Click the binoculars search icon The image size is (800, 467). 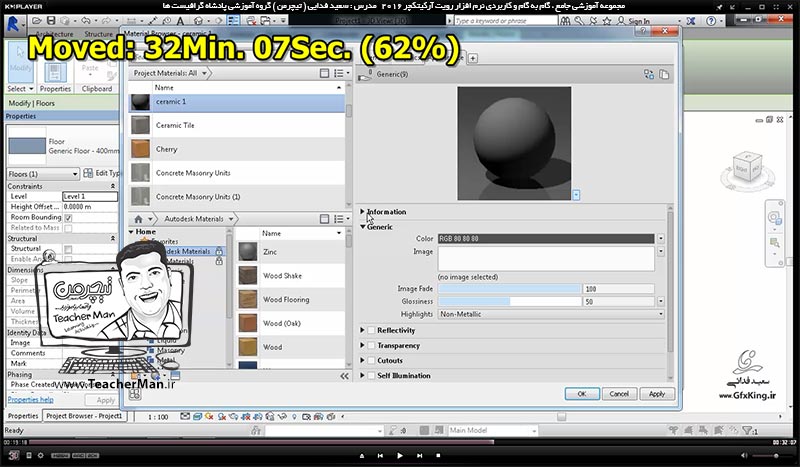pos(565,21)
